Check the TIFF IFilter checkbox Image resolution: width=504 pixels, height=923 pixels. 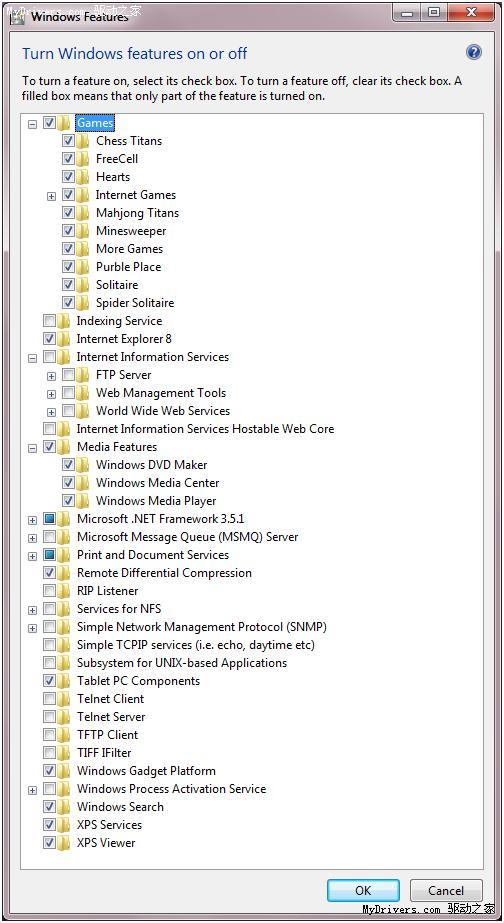pyautogui.click(x=49, y=753)
